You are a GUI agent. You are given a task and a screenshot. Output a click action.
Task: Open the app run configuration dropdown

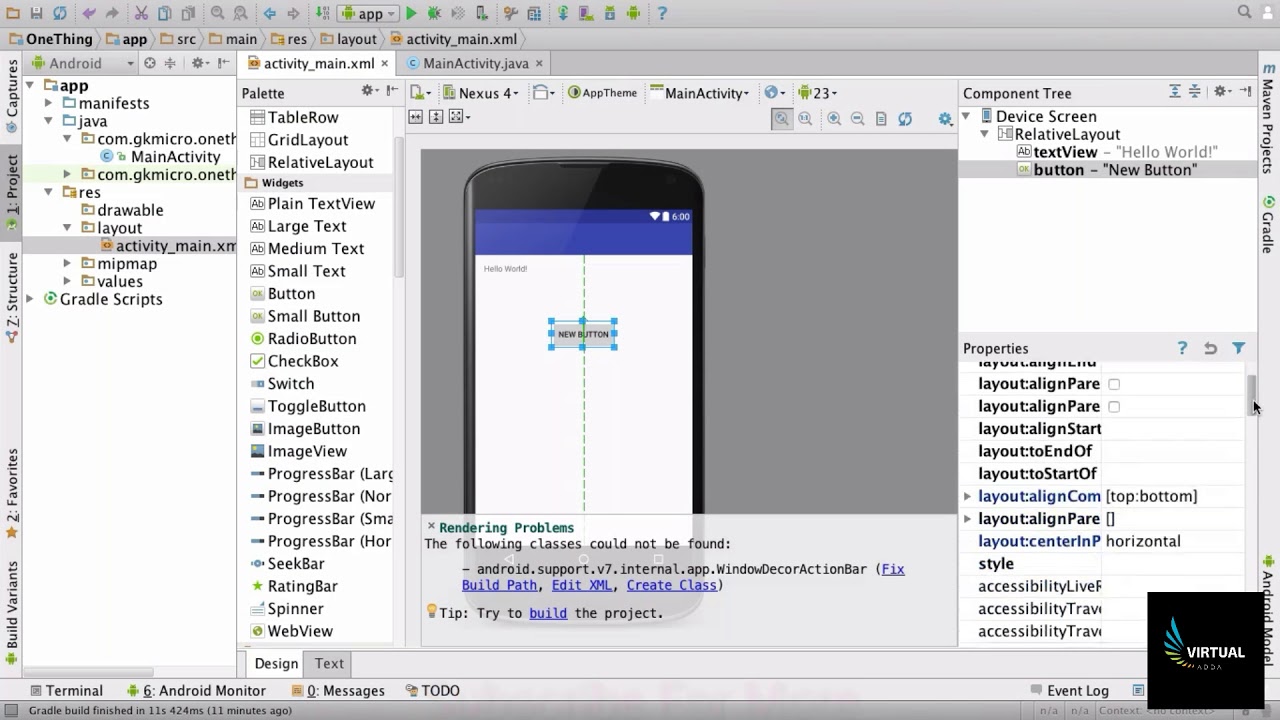click(x=367, y=13)
